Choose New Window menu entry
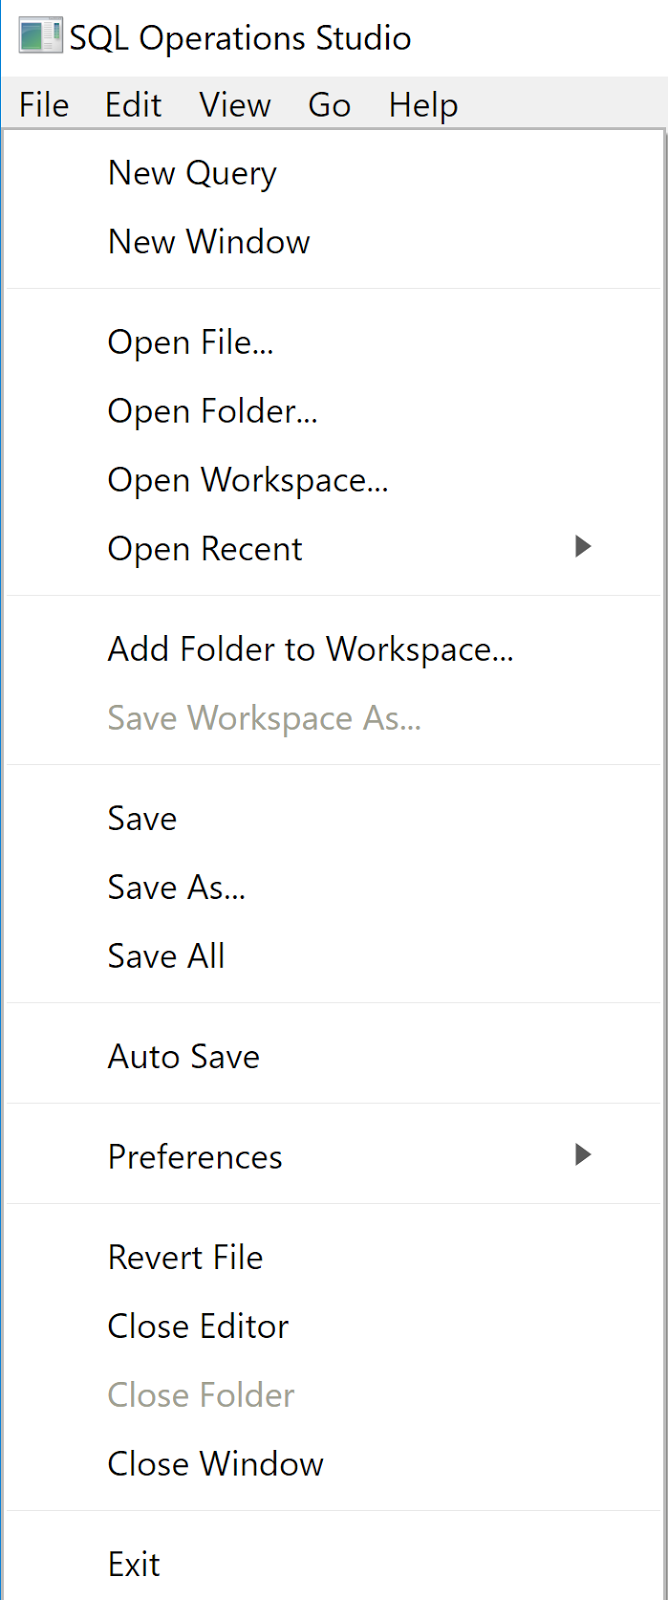The image size is (668, 1600). click(209, 242)
